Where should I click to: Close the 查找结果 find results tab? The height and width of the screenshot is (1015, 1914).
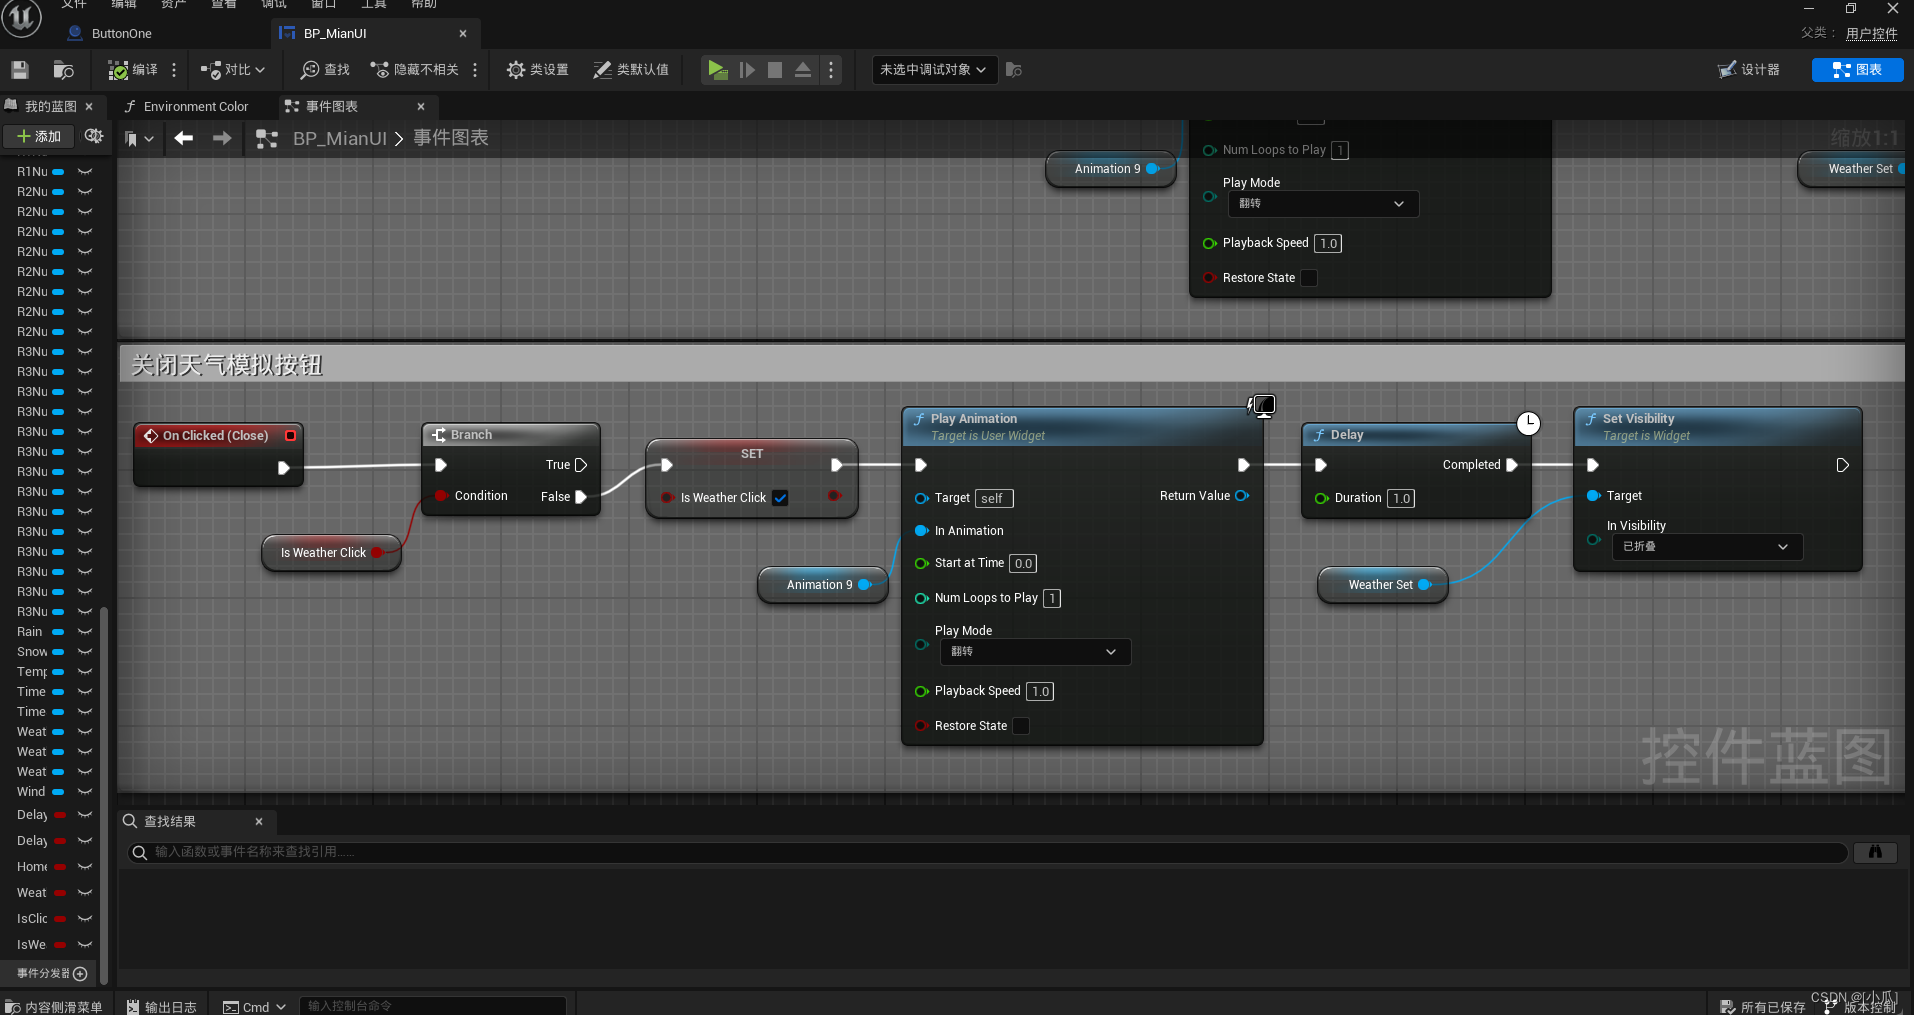[x=259, y=821]
